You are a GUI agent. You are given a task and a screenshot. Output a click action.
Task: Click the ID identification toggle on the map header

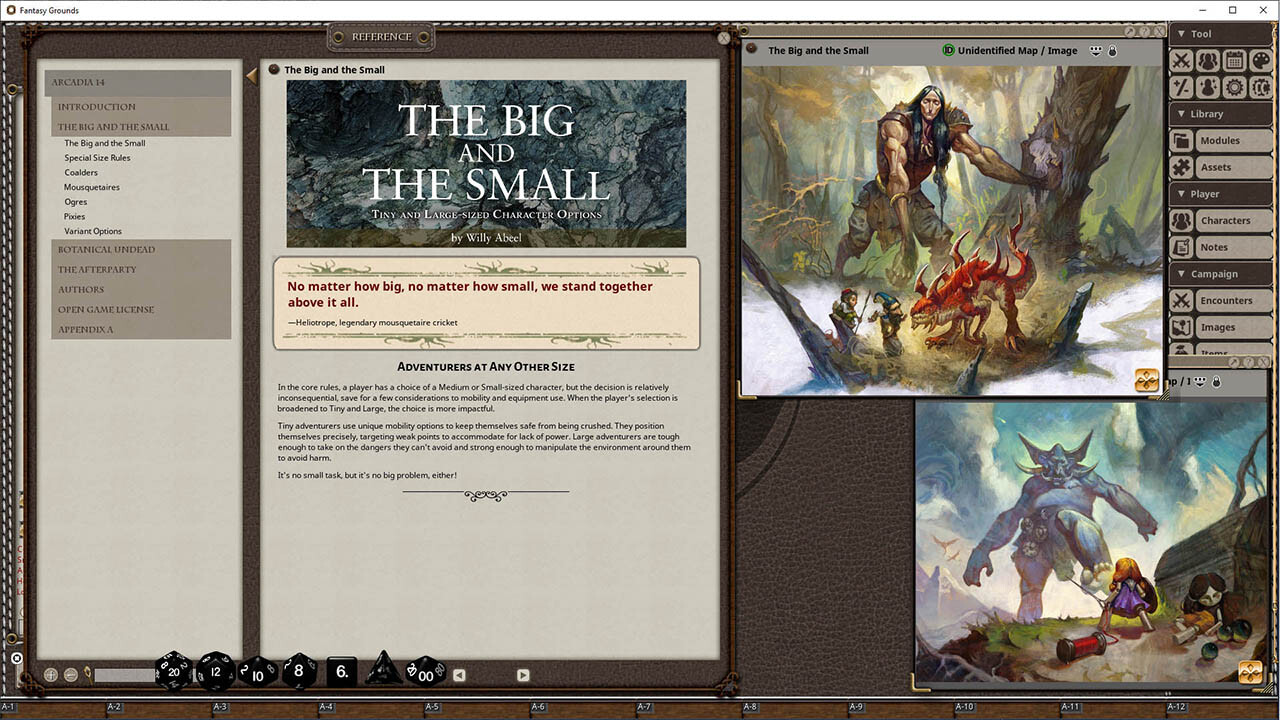click(x=946, y=50)
